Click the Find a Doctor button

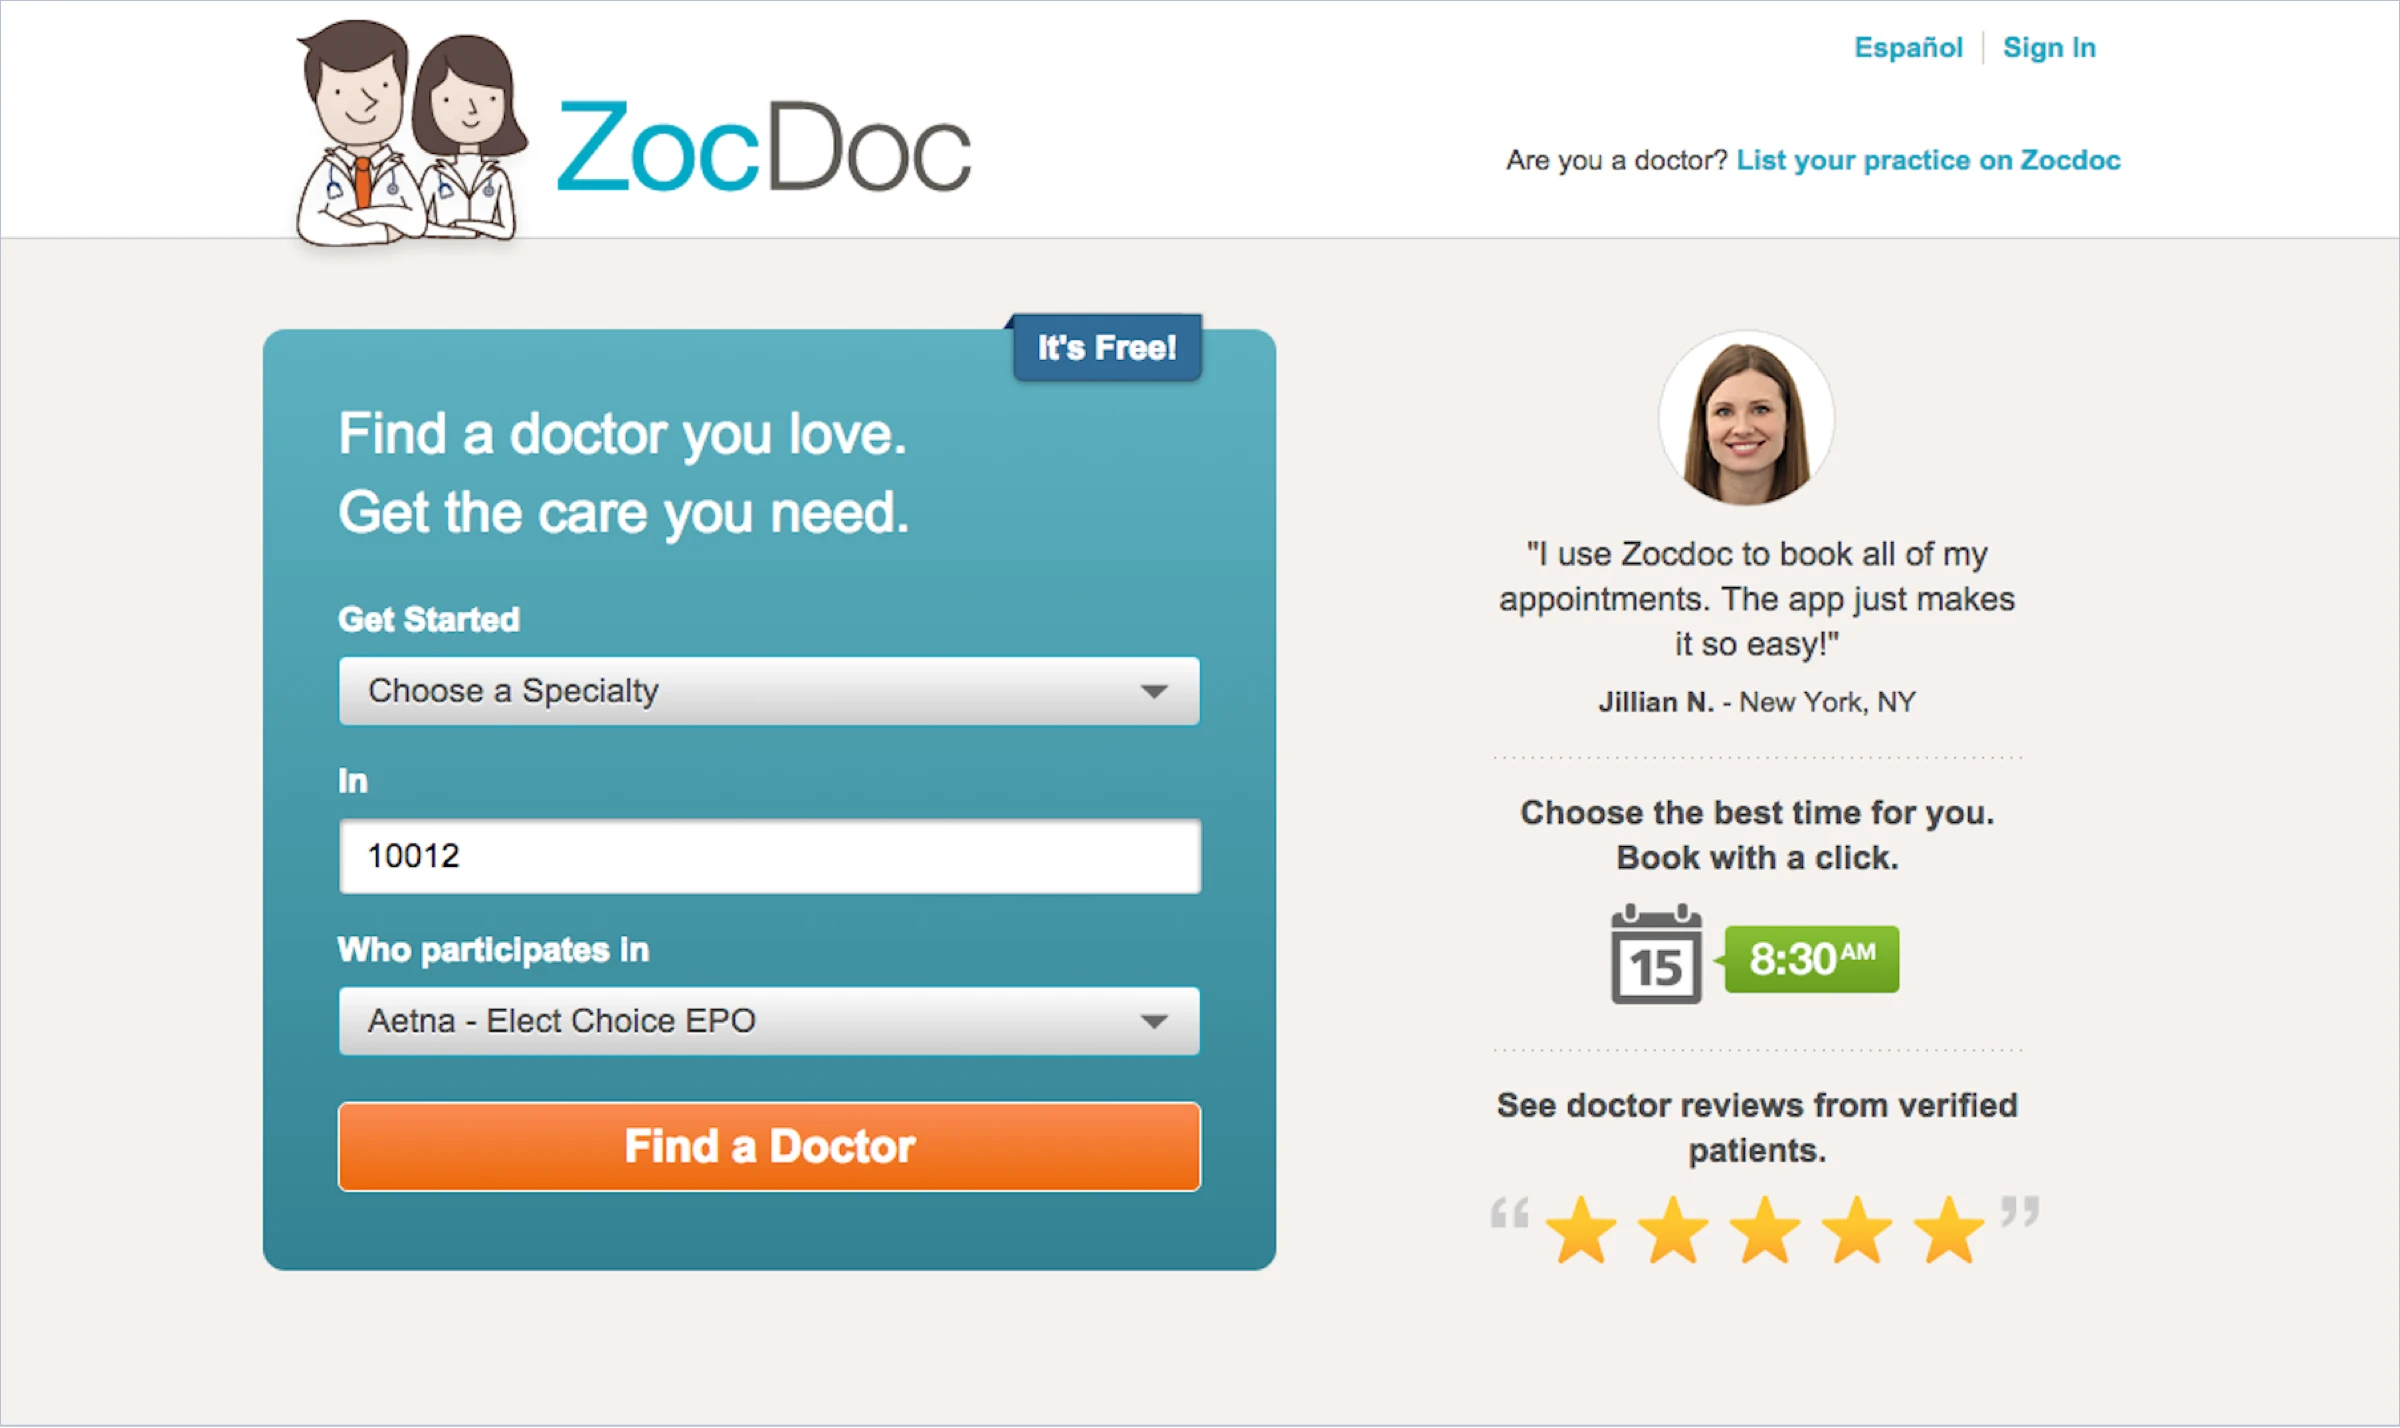769,1146
